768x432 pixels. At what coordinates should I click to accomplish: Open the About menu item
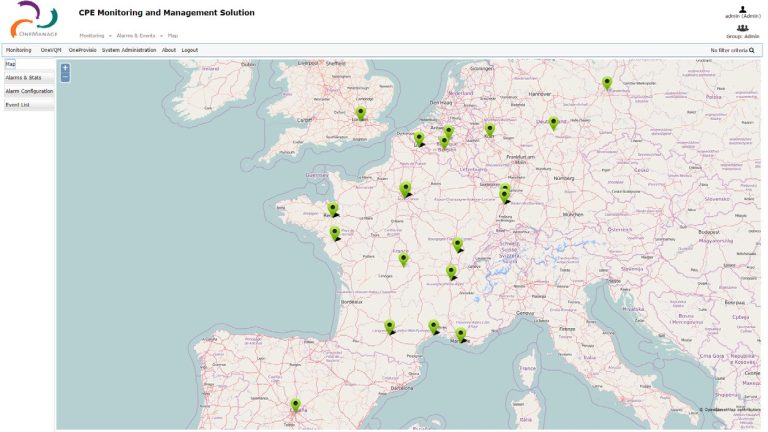(x=169, y=50)
